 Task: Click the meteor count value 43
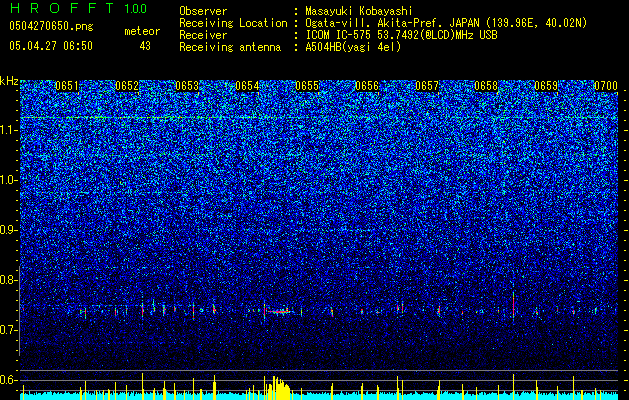pyautogui.click(x=145, y=46)
